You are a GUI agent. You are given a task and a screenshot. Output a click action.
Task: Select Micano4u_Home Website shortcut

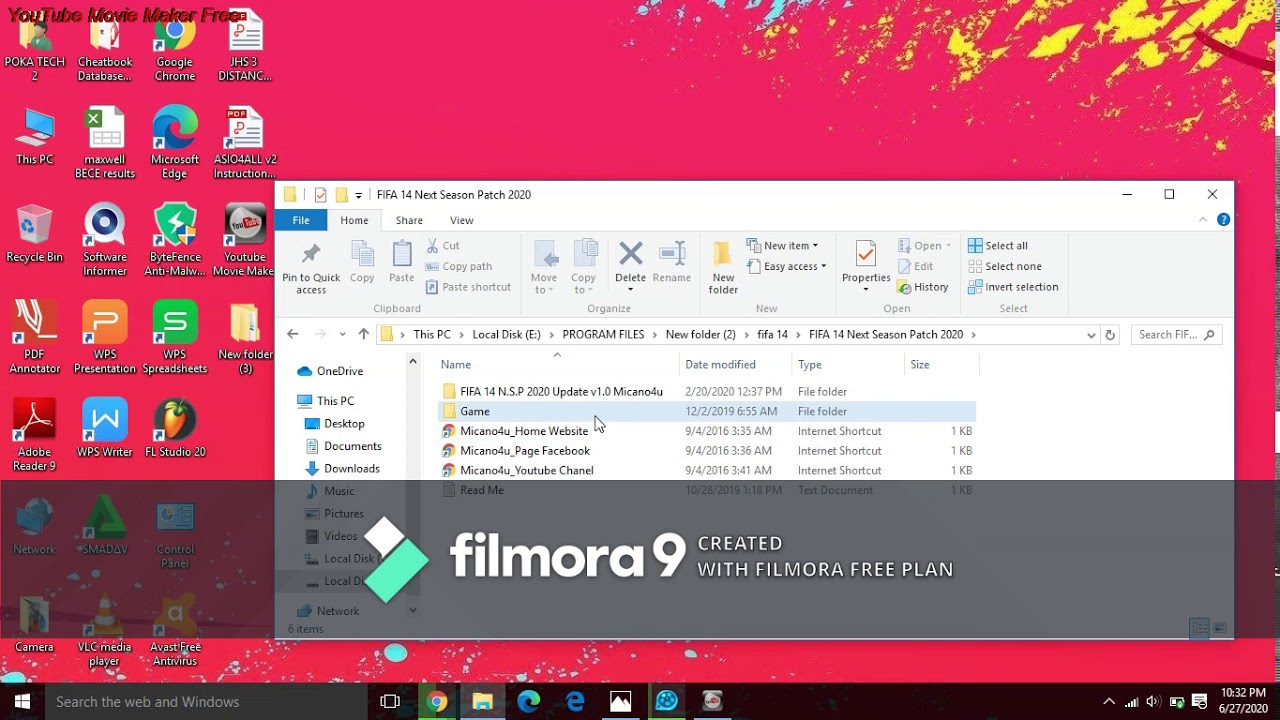(x=706, y=431)
